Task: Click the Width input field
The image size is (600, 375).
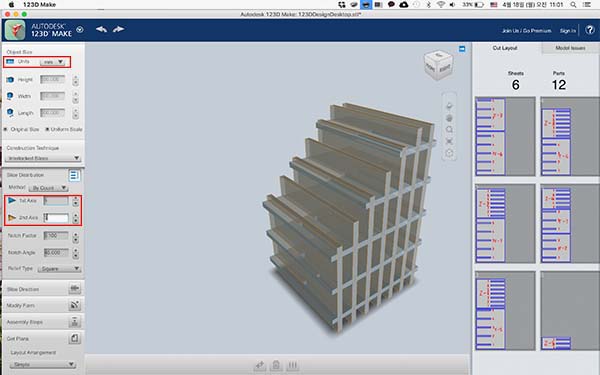Action: 52,96
